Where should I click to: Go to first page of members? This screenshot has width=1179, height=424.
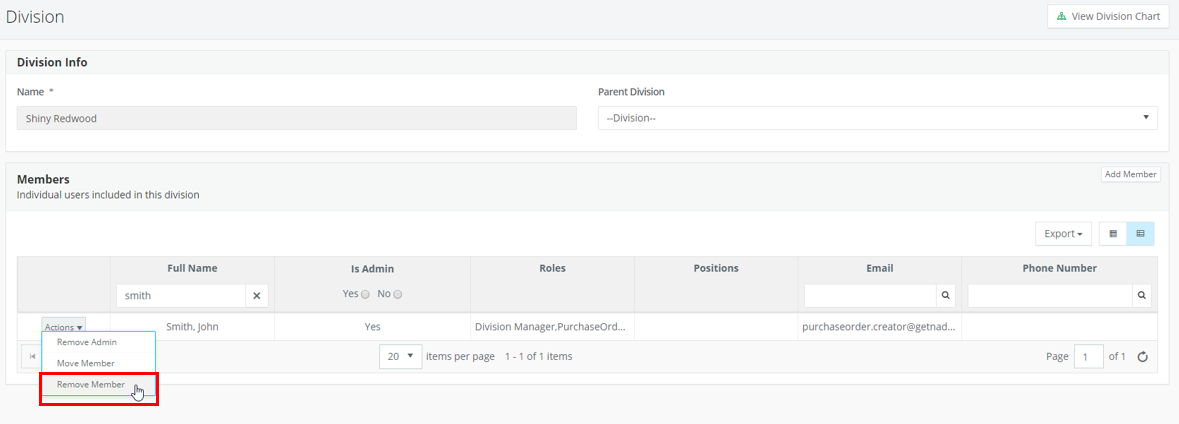pyautogui.click(x=32, y=356)
